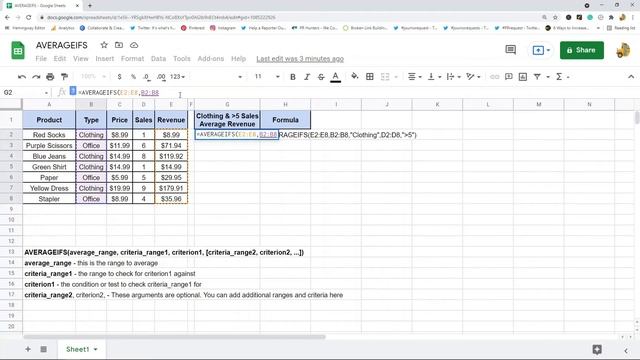This screenshot has width=640, height=360.
Task: Open the Format menu
Action: pos(132,59)
